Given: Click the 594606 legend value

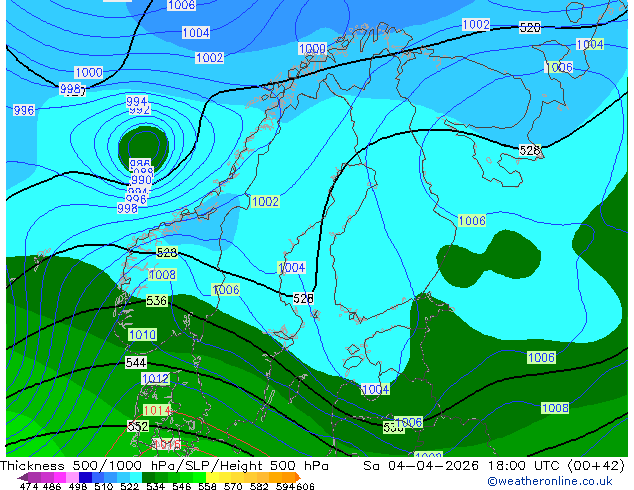Looking at the screenshot, I should click(295, 486).
